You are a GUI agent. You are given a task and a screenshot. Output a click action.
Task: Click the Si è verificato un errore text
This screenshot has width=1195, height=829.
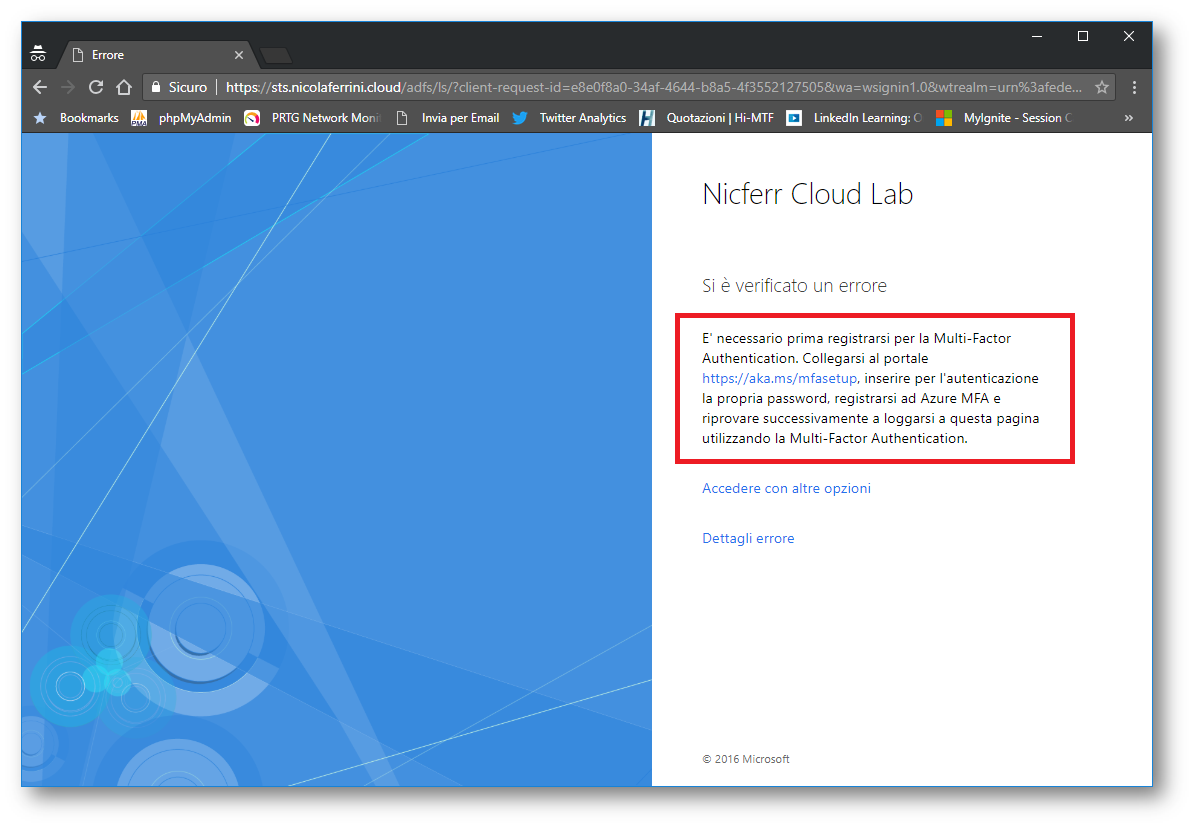(794, 286)
